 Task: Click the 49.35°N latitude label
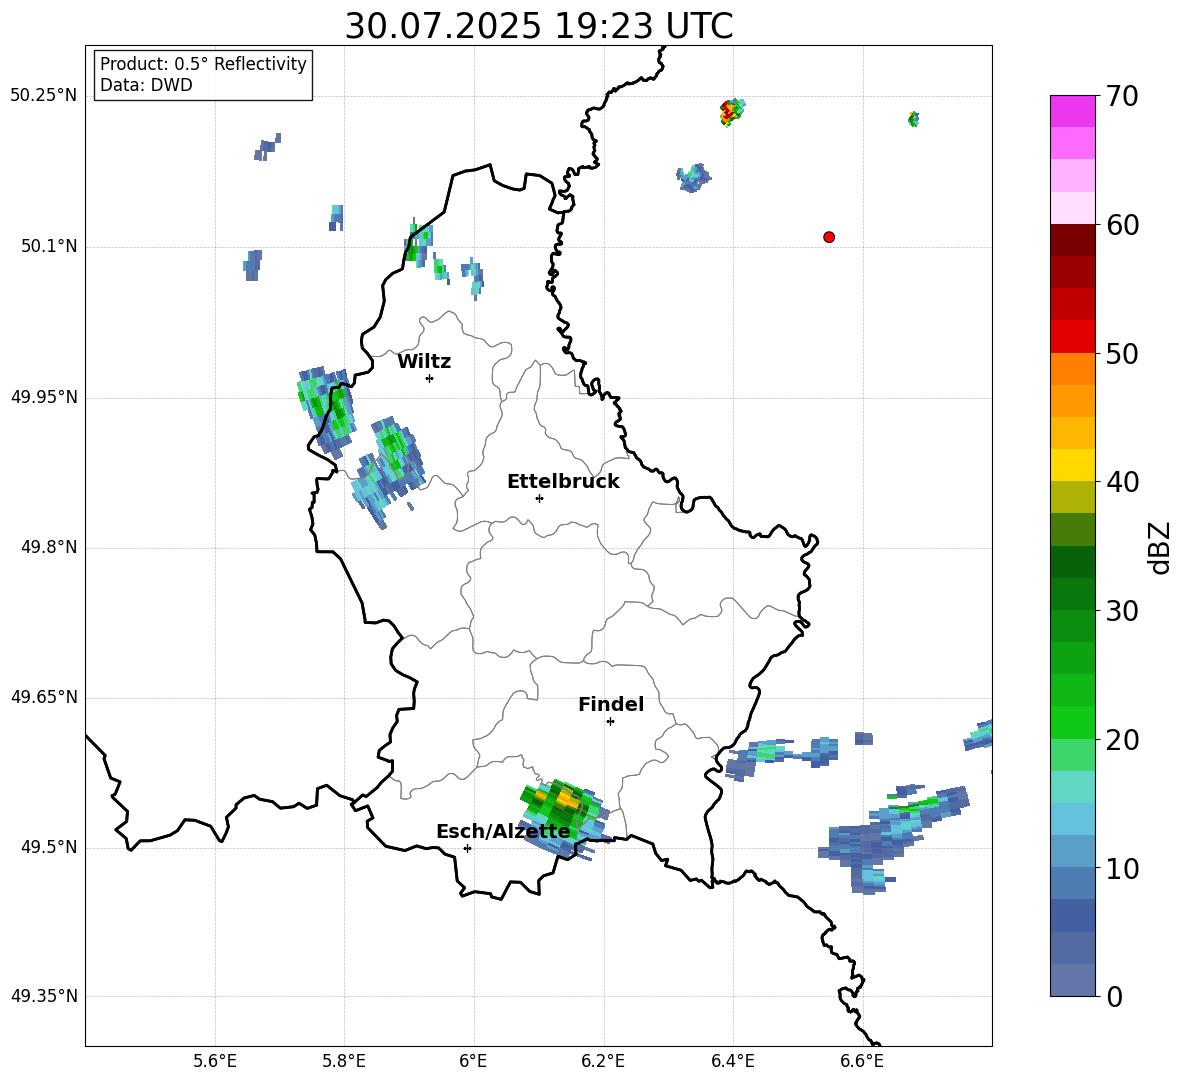(44, 996)
